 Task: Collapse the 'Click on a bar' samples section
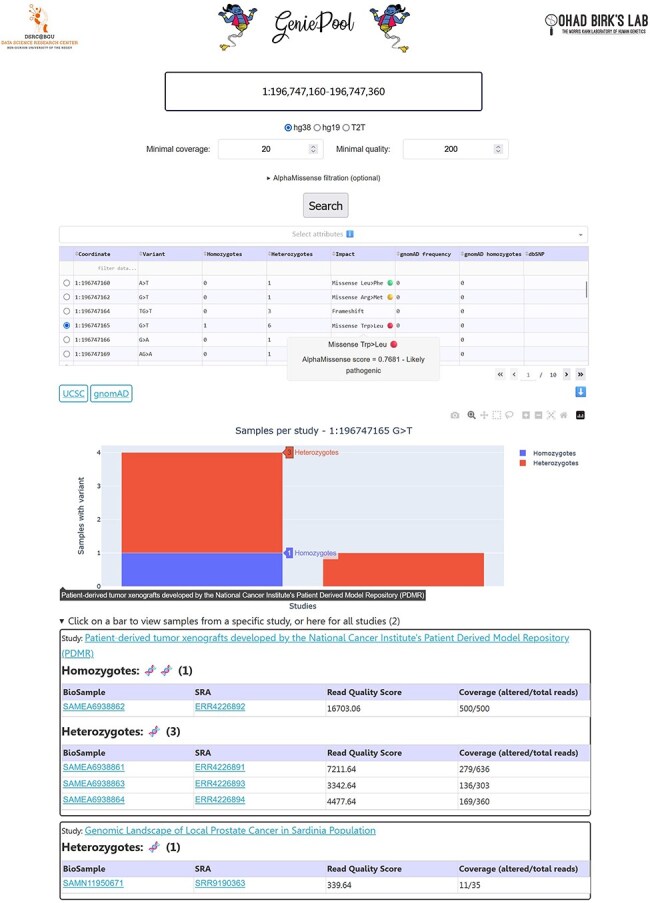pyautogui.click(x=230, y=621)
